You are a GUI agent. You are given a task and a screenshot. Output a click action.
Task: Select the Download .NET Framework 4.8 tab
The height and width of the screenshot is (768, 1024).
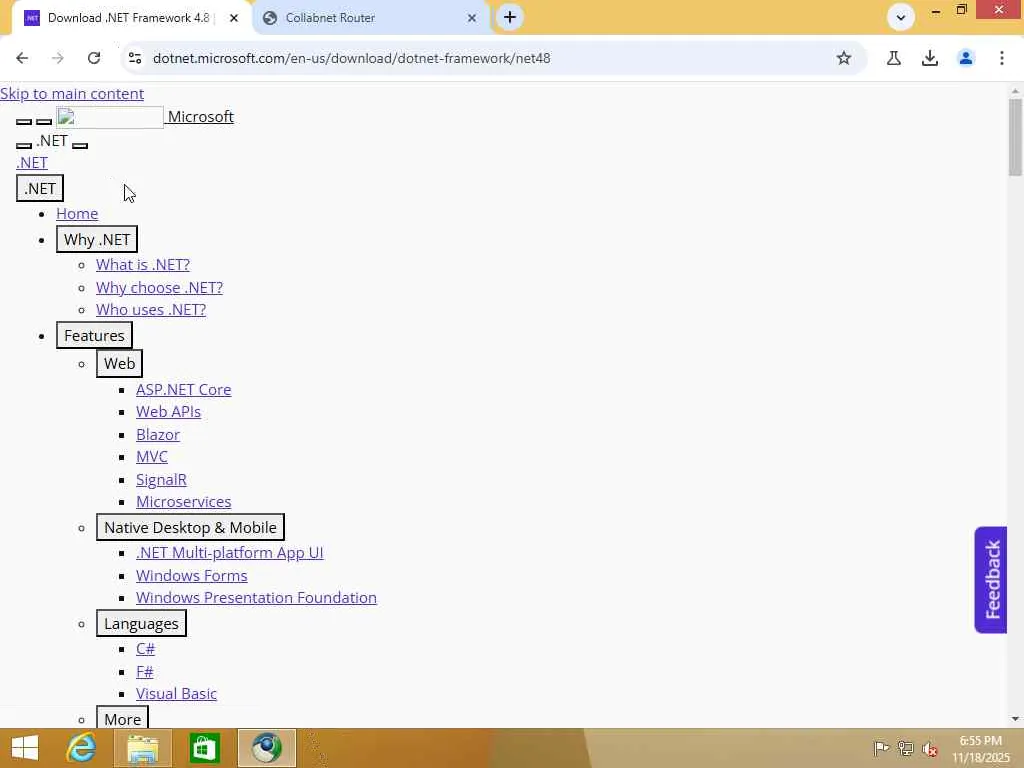click(x=131, y=18)
